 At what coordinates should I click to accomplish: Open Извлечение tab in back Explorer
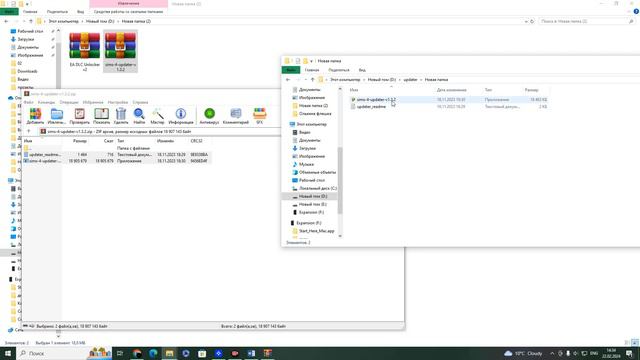128,4
